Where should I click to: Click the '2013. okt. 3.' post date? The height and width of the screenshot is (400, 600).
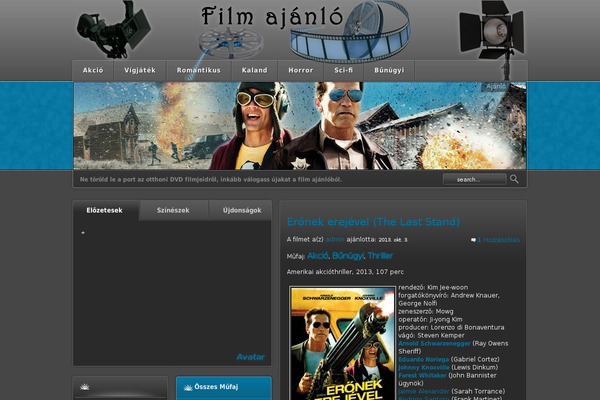(393, 240)
